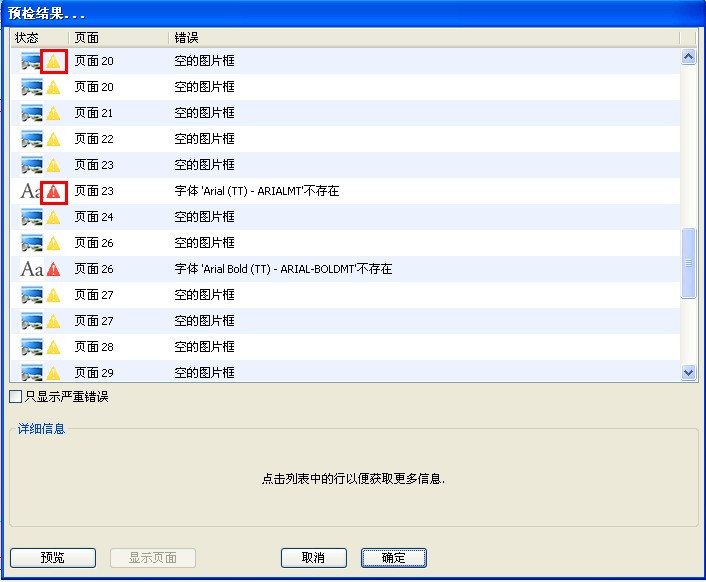Click the red error triangle in the ARIALMT row

pyautogui.click(x=53, y=192)
